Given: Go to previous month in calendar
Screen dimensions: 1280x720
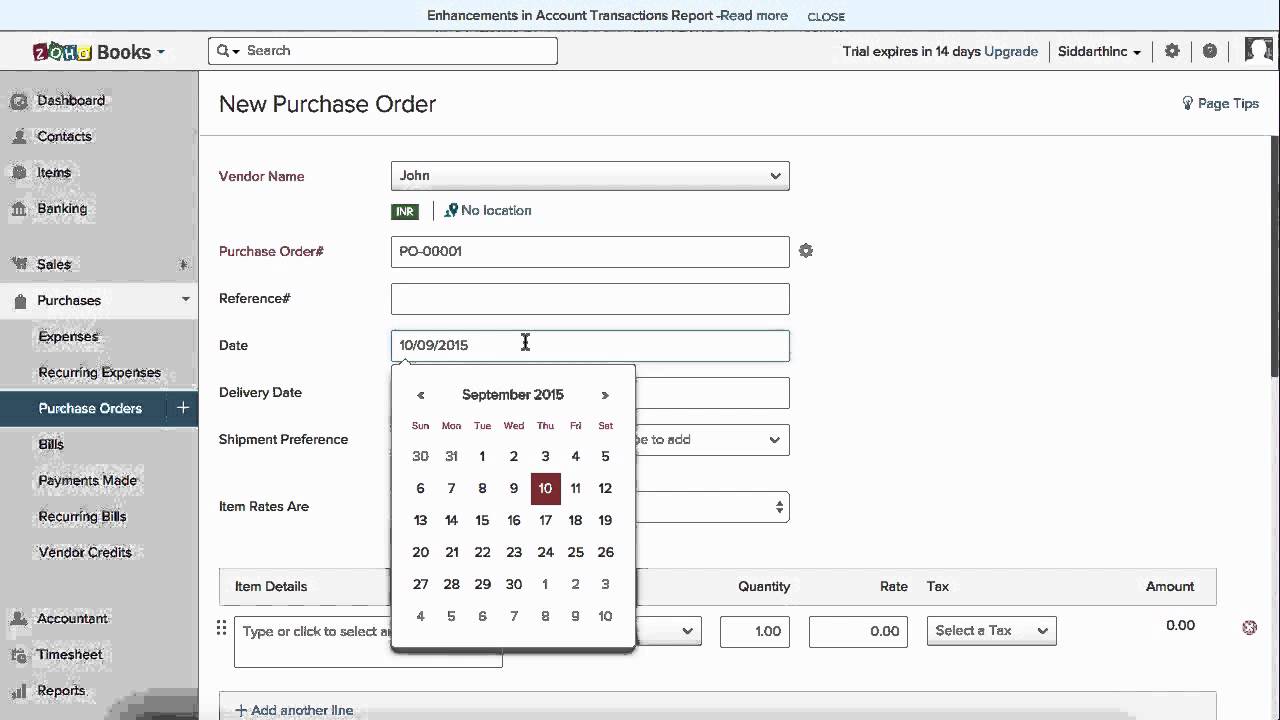Looking at the screenshot, I should (x=421, y=395).
